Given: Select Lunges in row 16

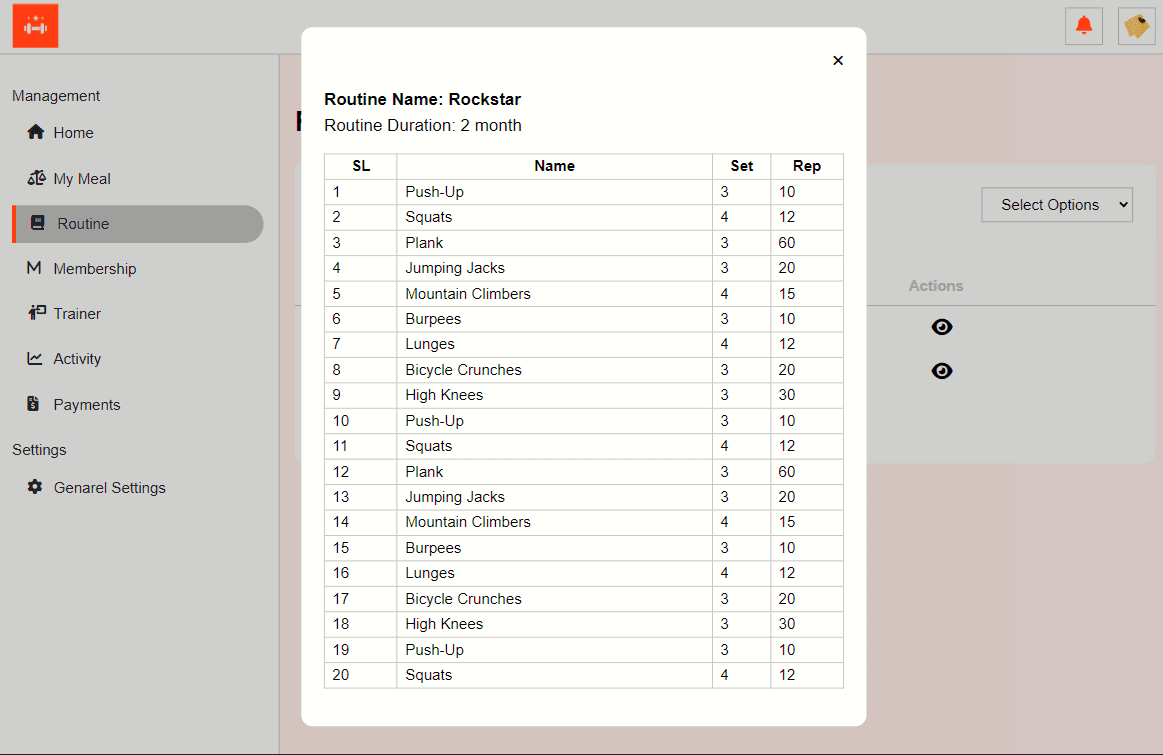Looking at the screenshot, I should pos(430,573).
